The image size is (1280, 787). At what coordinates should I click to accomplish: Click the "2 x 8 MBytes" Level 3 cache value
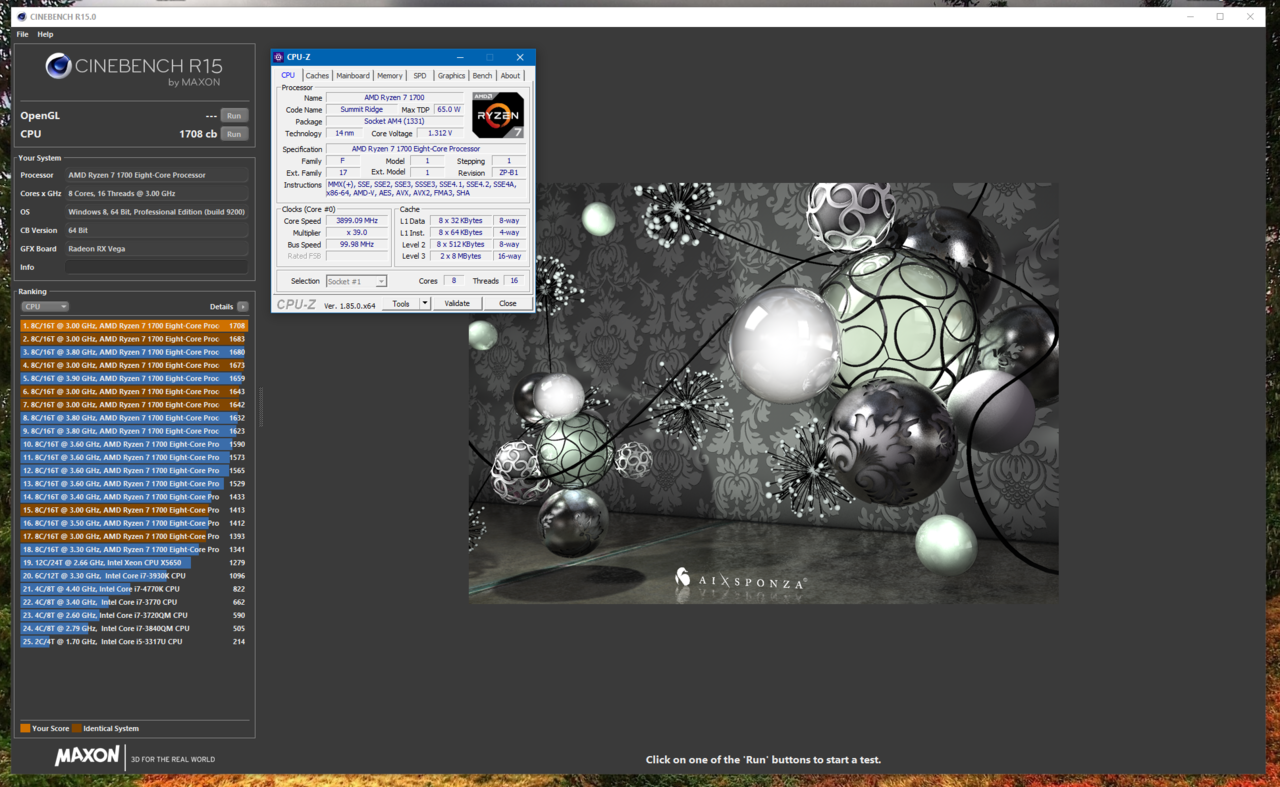[461, 256]
